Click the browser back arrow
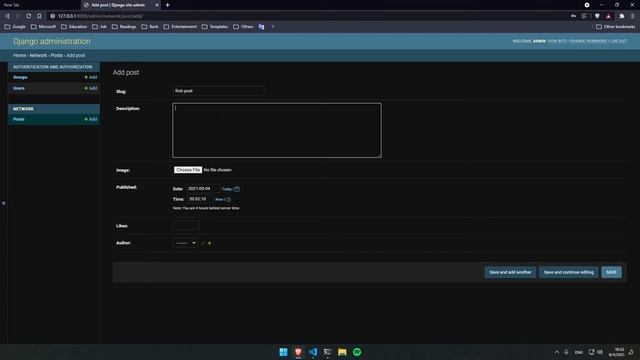 pos(7,16)
